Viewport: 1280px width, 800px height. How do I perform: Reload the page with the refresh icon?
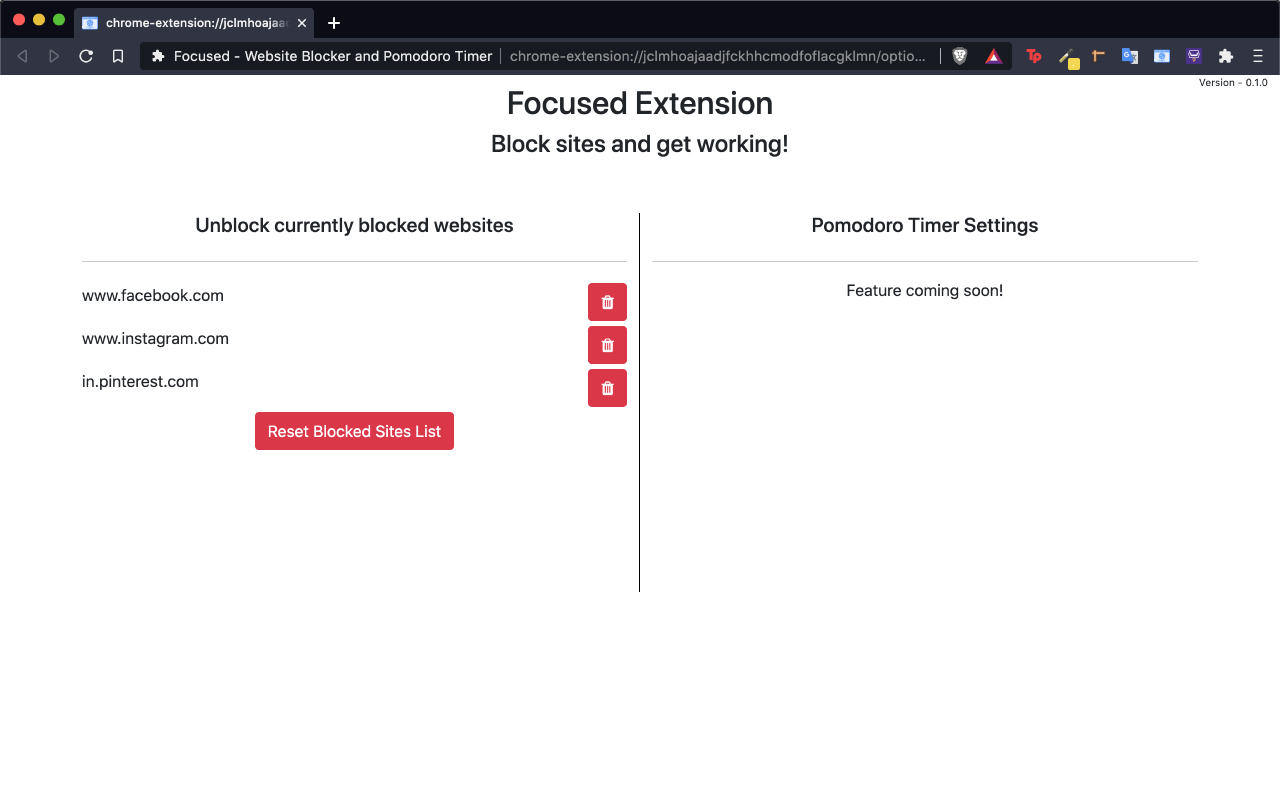86,56
